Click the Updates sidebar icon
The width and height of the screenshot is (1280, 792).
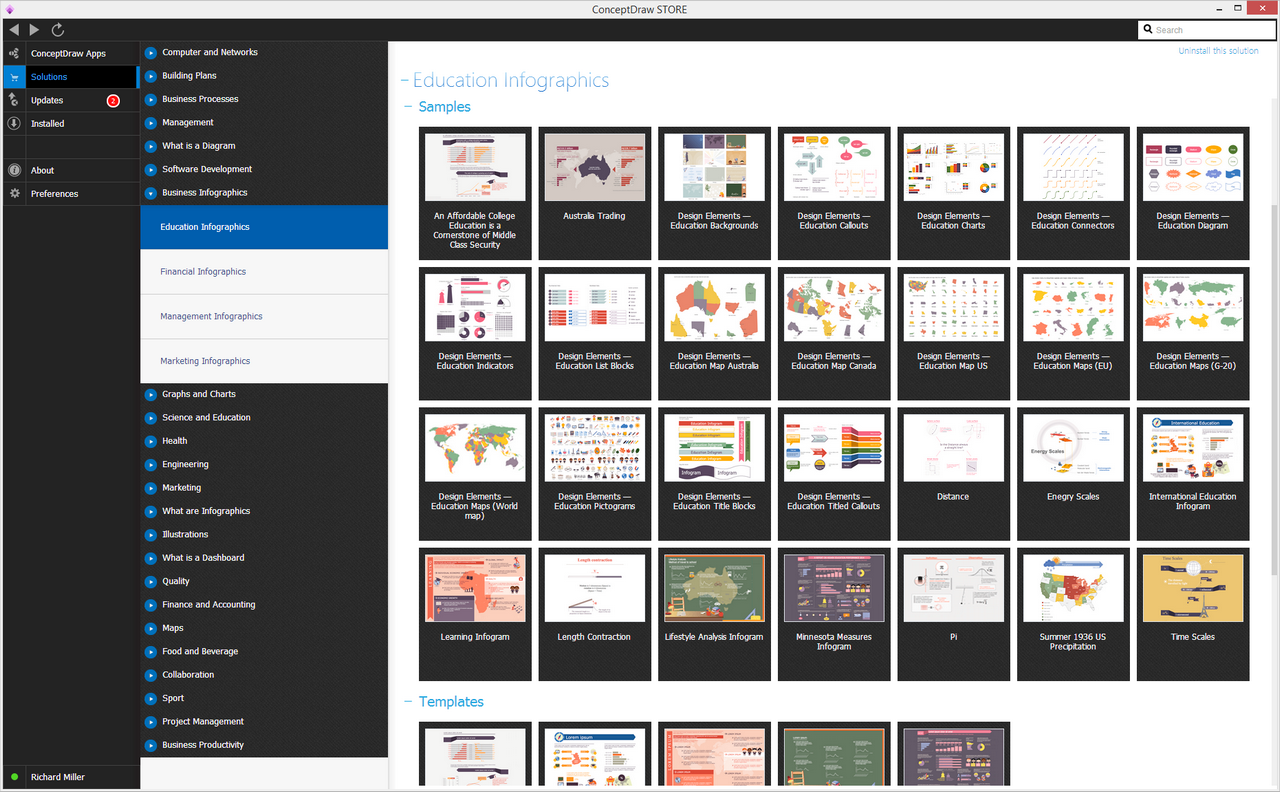click(14, 100)
